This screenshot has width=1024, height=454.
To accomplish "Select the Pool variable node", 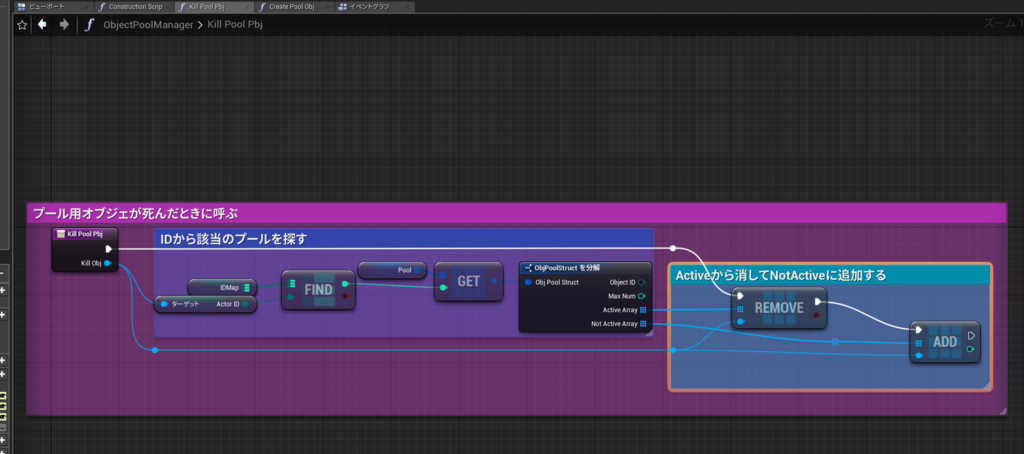I will (x=392, y=269).
